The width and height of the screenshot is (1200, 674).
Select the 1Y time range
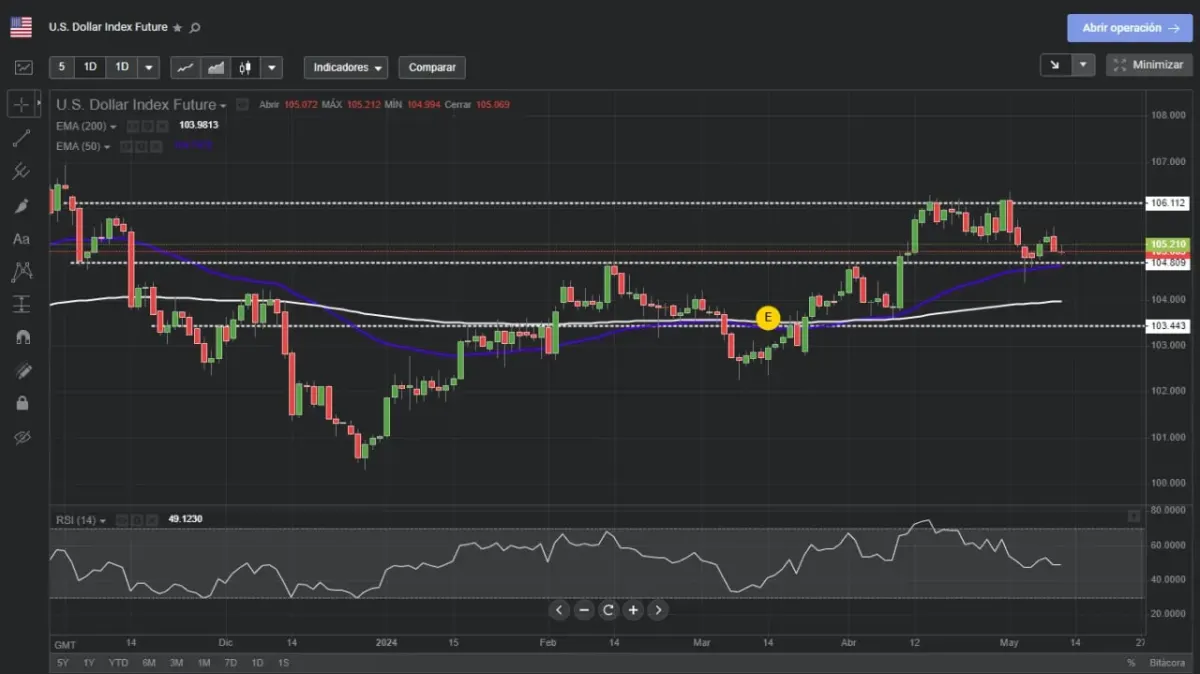click(x=89, y=663)
